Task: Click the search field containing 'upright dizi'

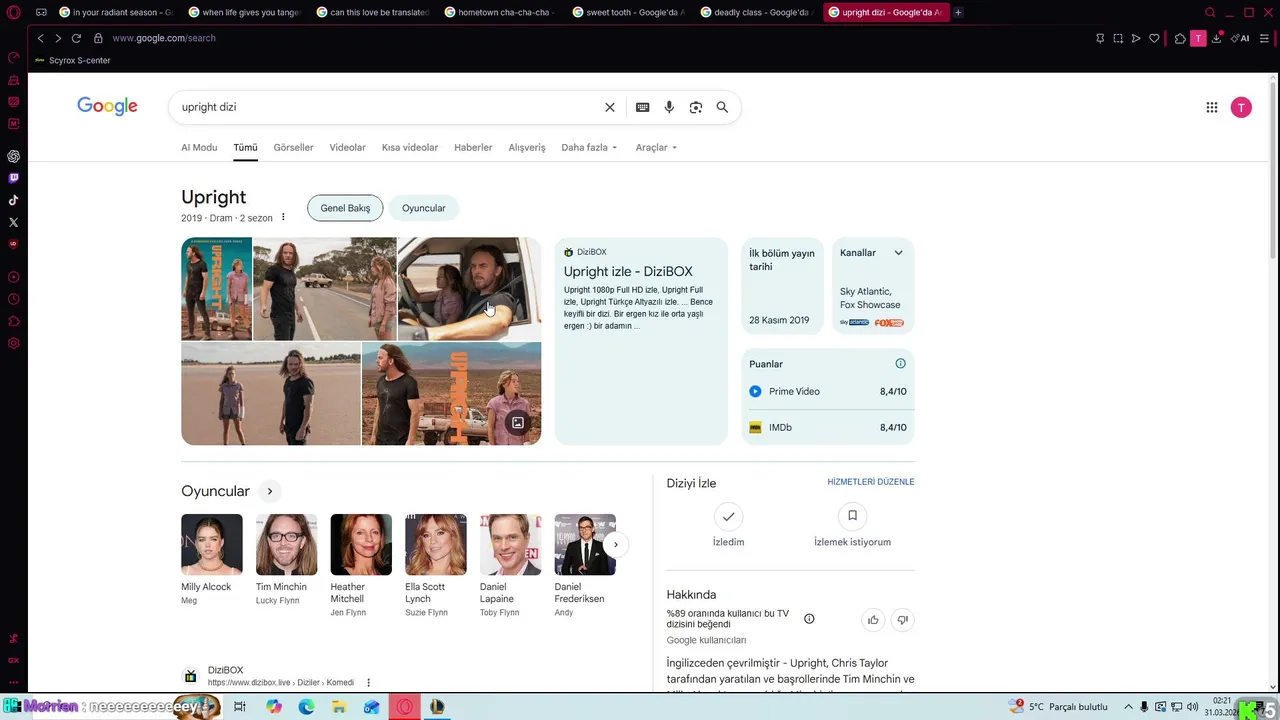Action: point(388,107)
